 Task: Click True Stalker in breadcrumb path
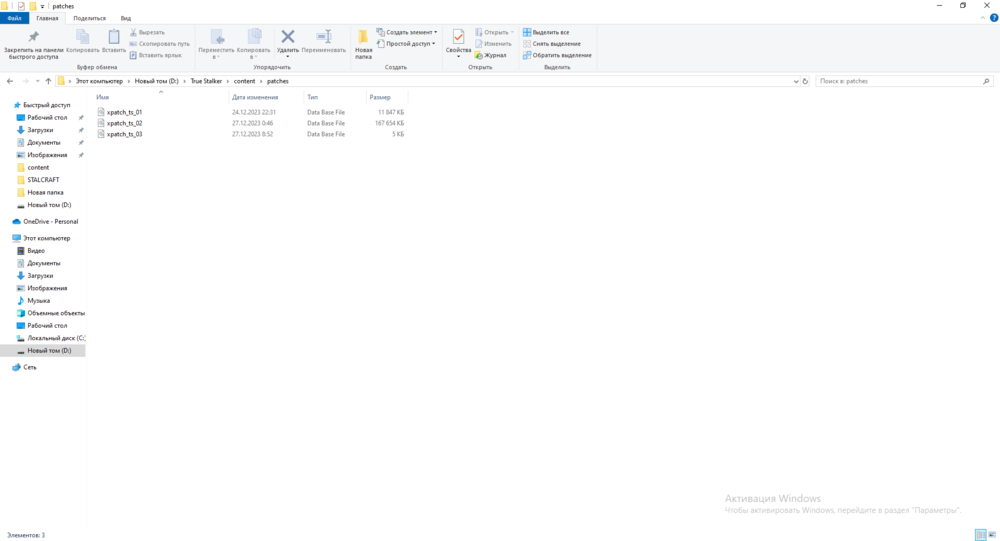[x=206, y=81]
